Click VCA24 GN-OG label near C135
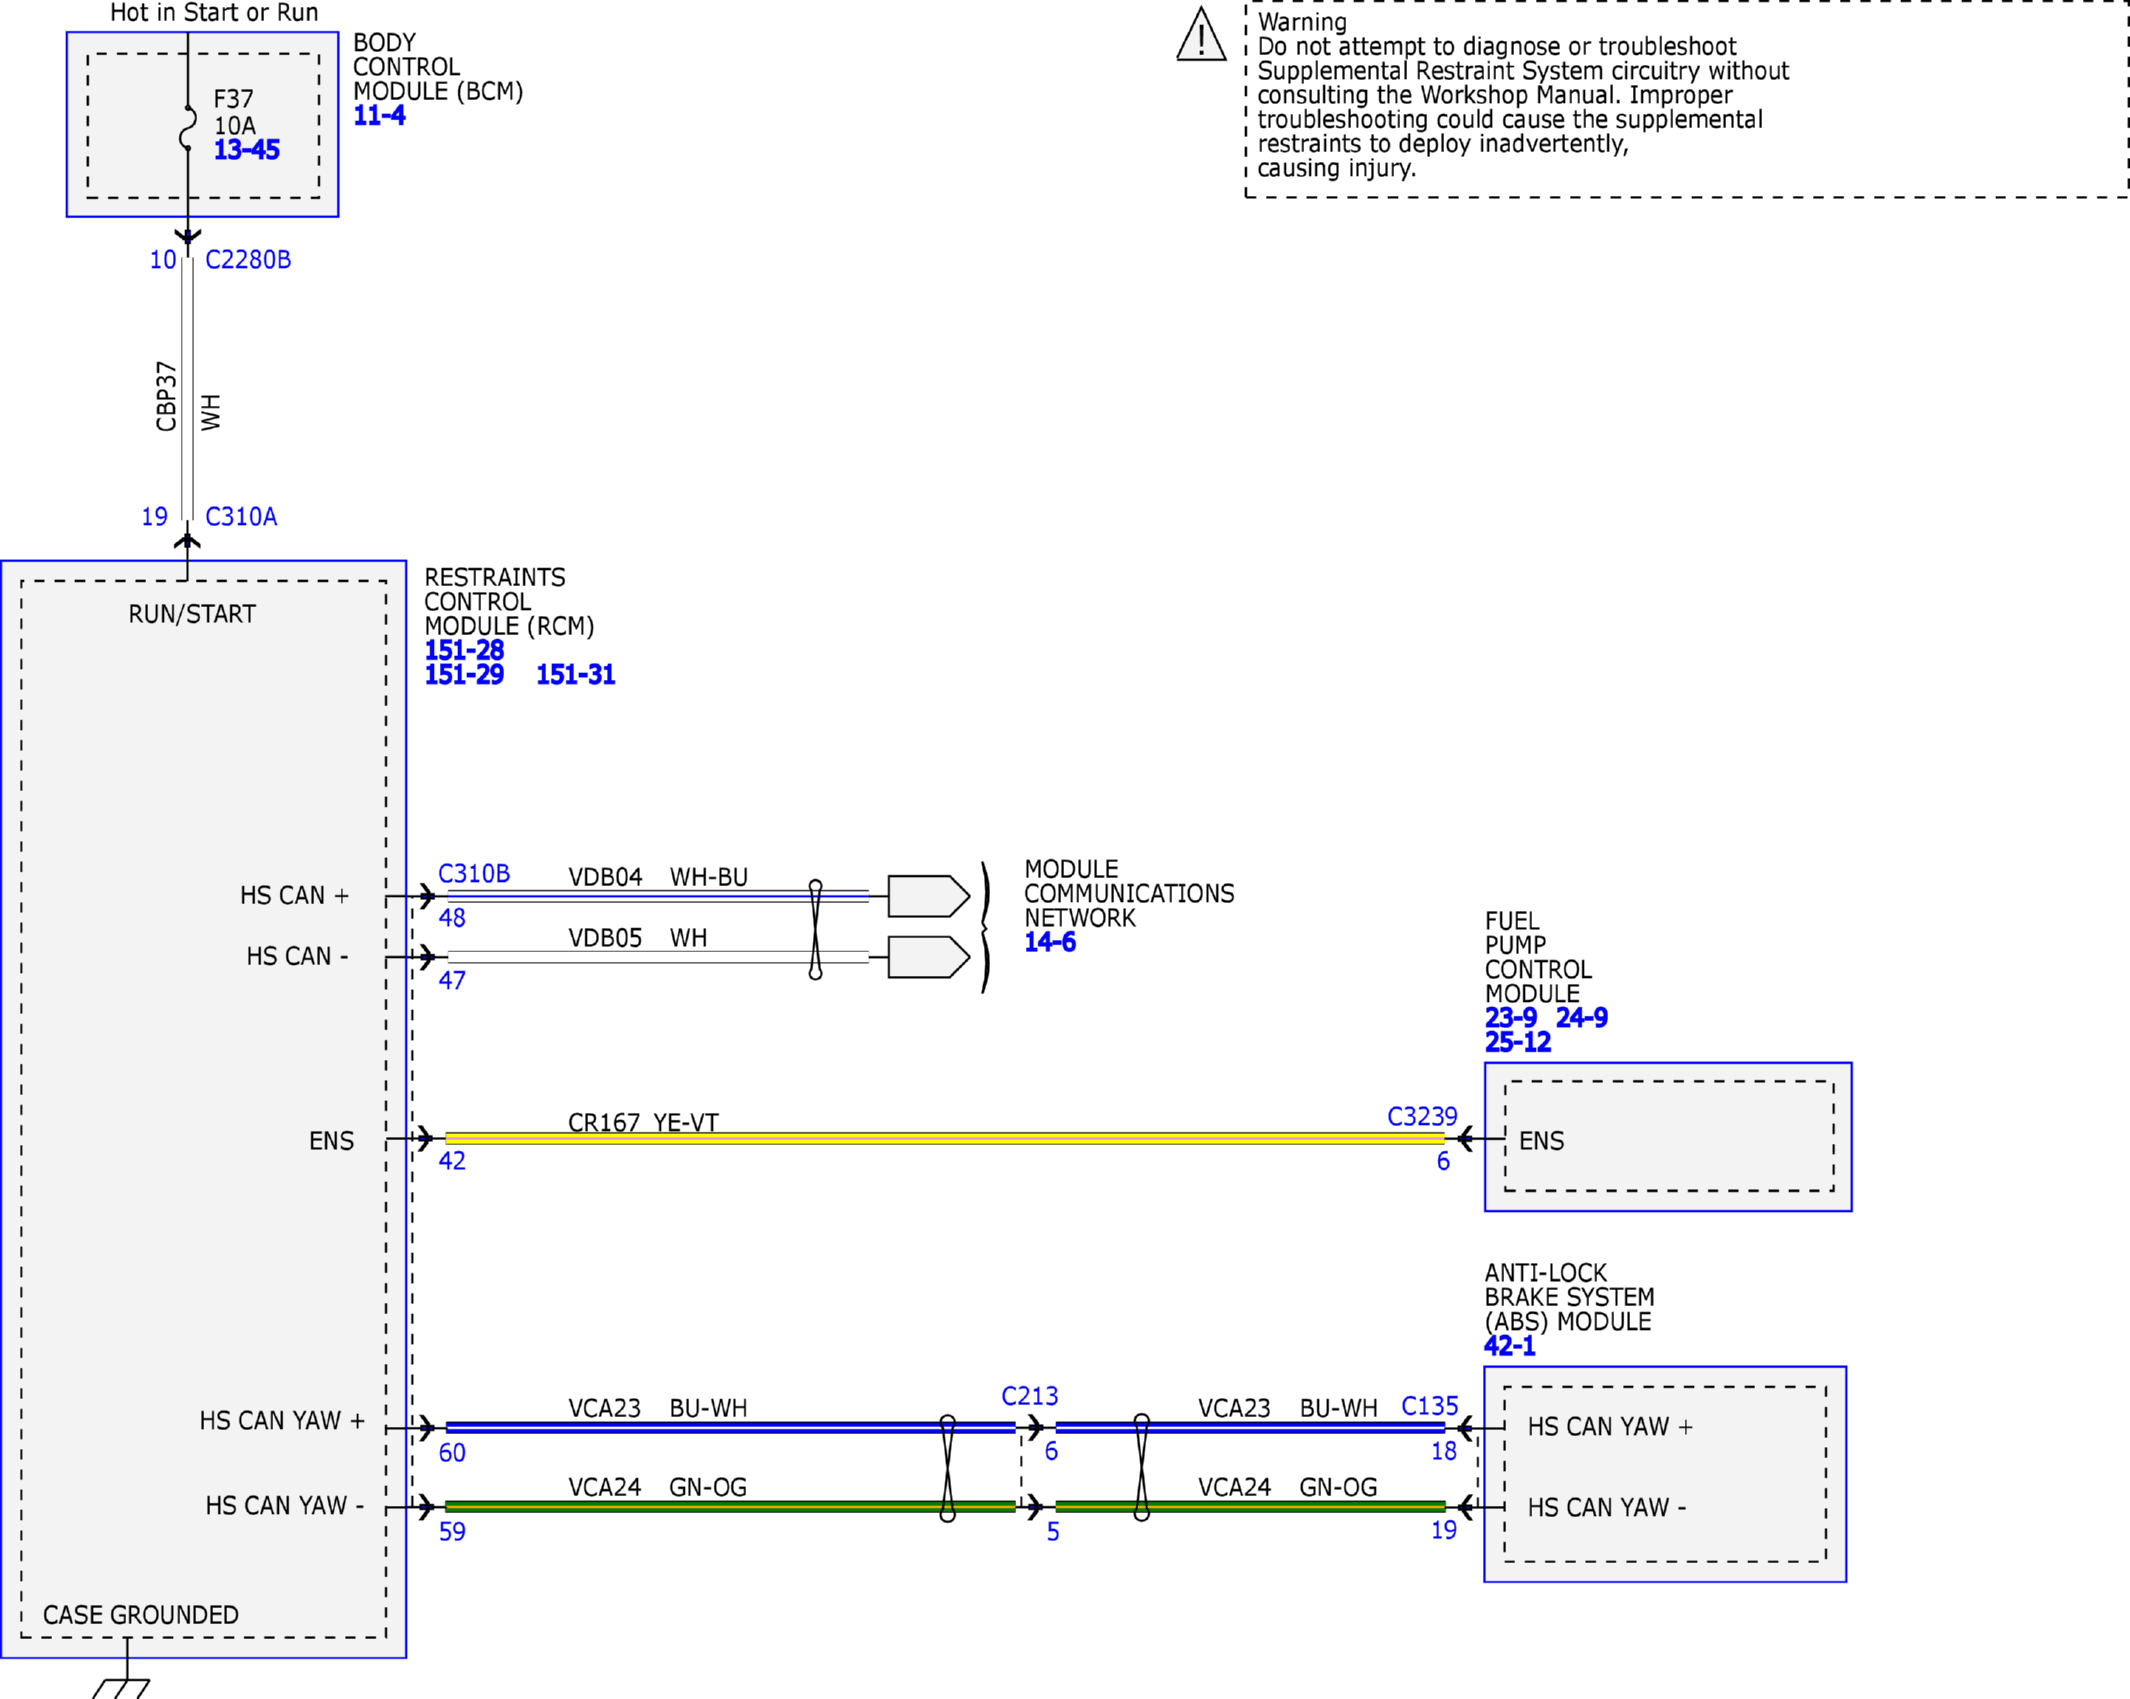Viewport: 2130px width, 1699px height. click(x=1288, y=1487)
